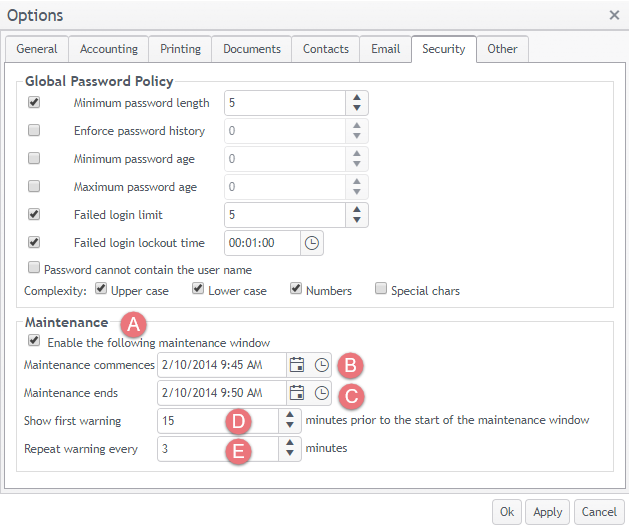This screenshot has height=529, width=630.
Task: Close the Options dialog with X
Action: point(614,15)
